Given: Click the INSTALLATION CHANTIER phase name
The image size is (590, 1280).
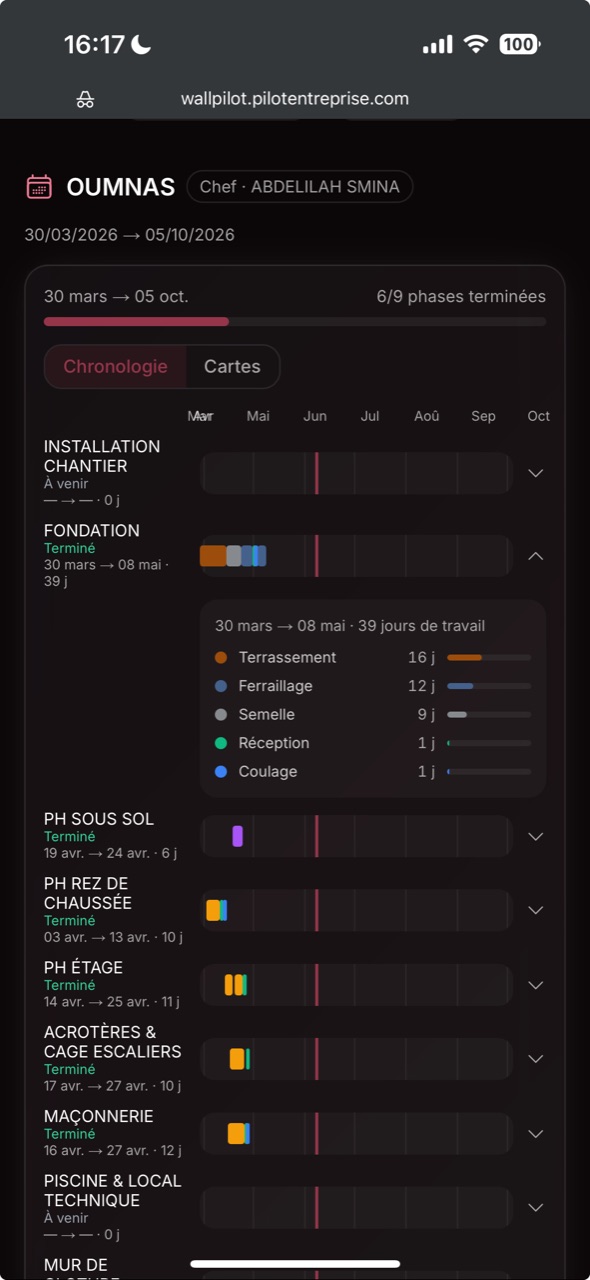Looking at the screenshot, I should pos(102,456).
